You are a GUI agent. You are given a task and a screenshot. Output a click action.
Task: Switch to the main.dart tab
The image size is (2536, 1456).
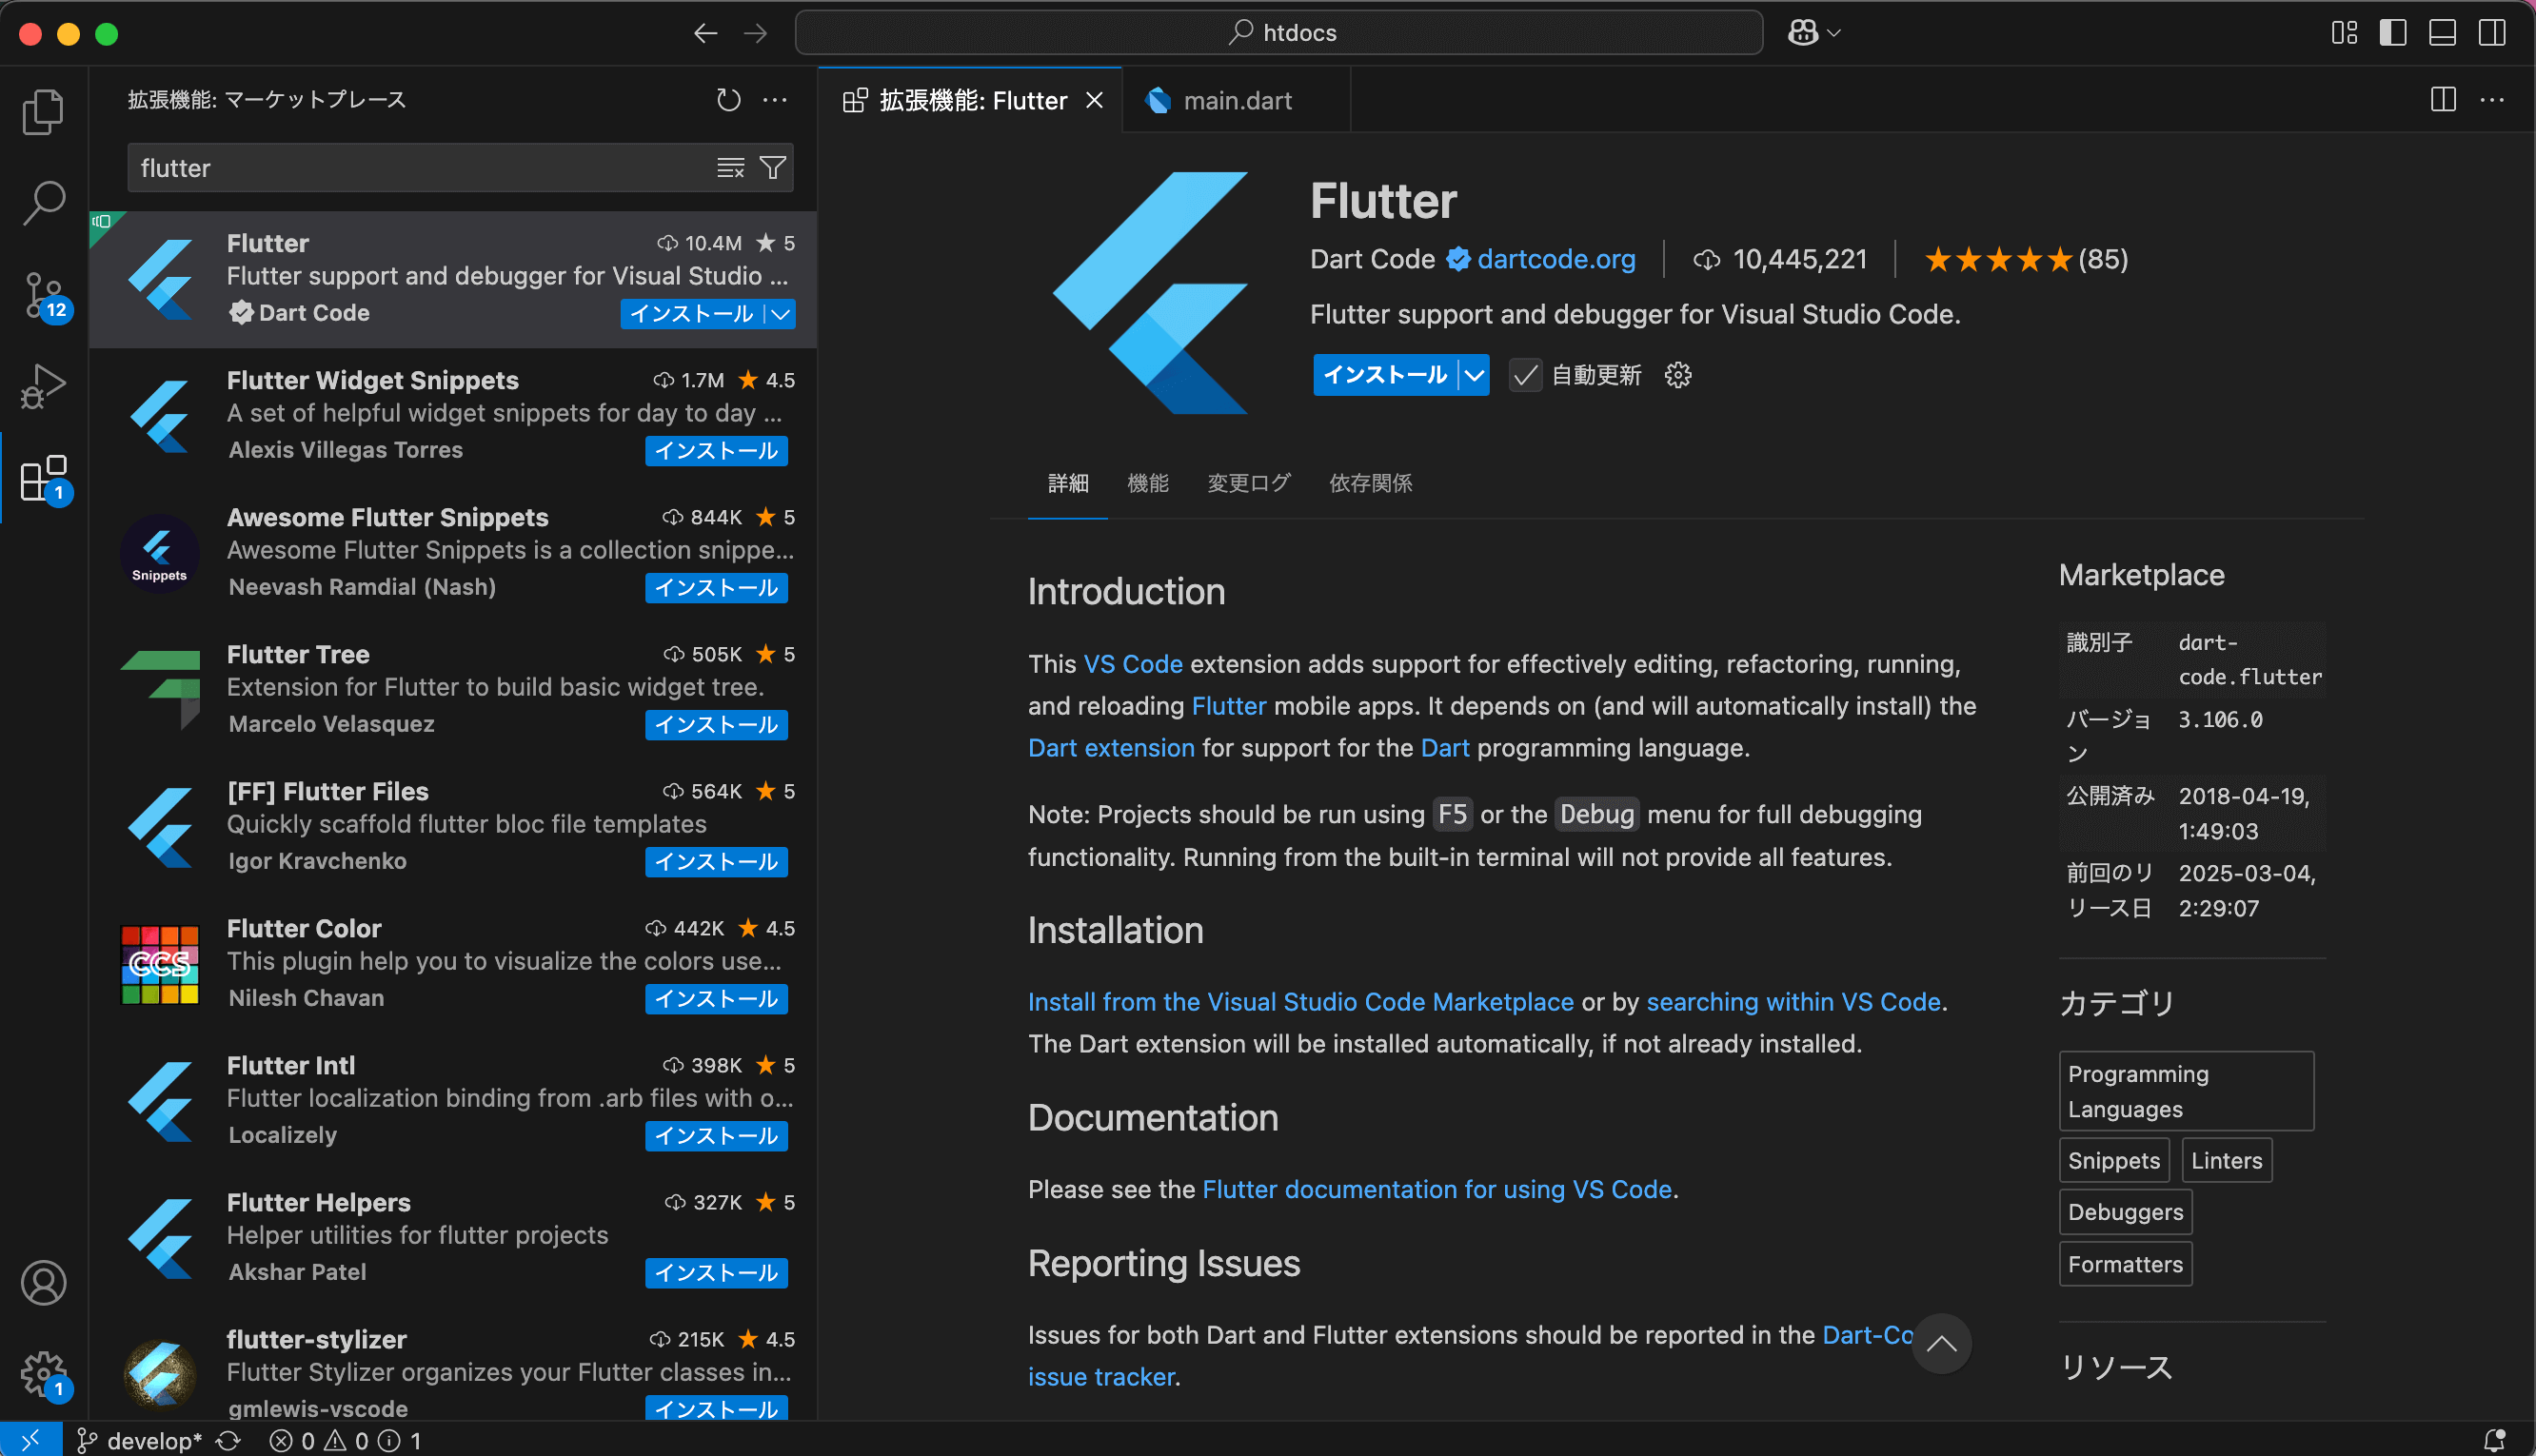point(1236,100)
